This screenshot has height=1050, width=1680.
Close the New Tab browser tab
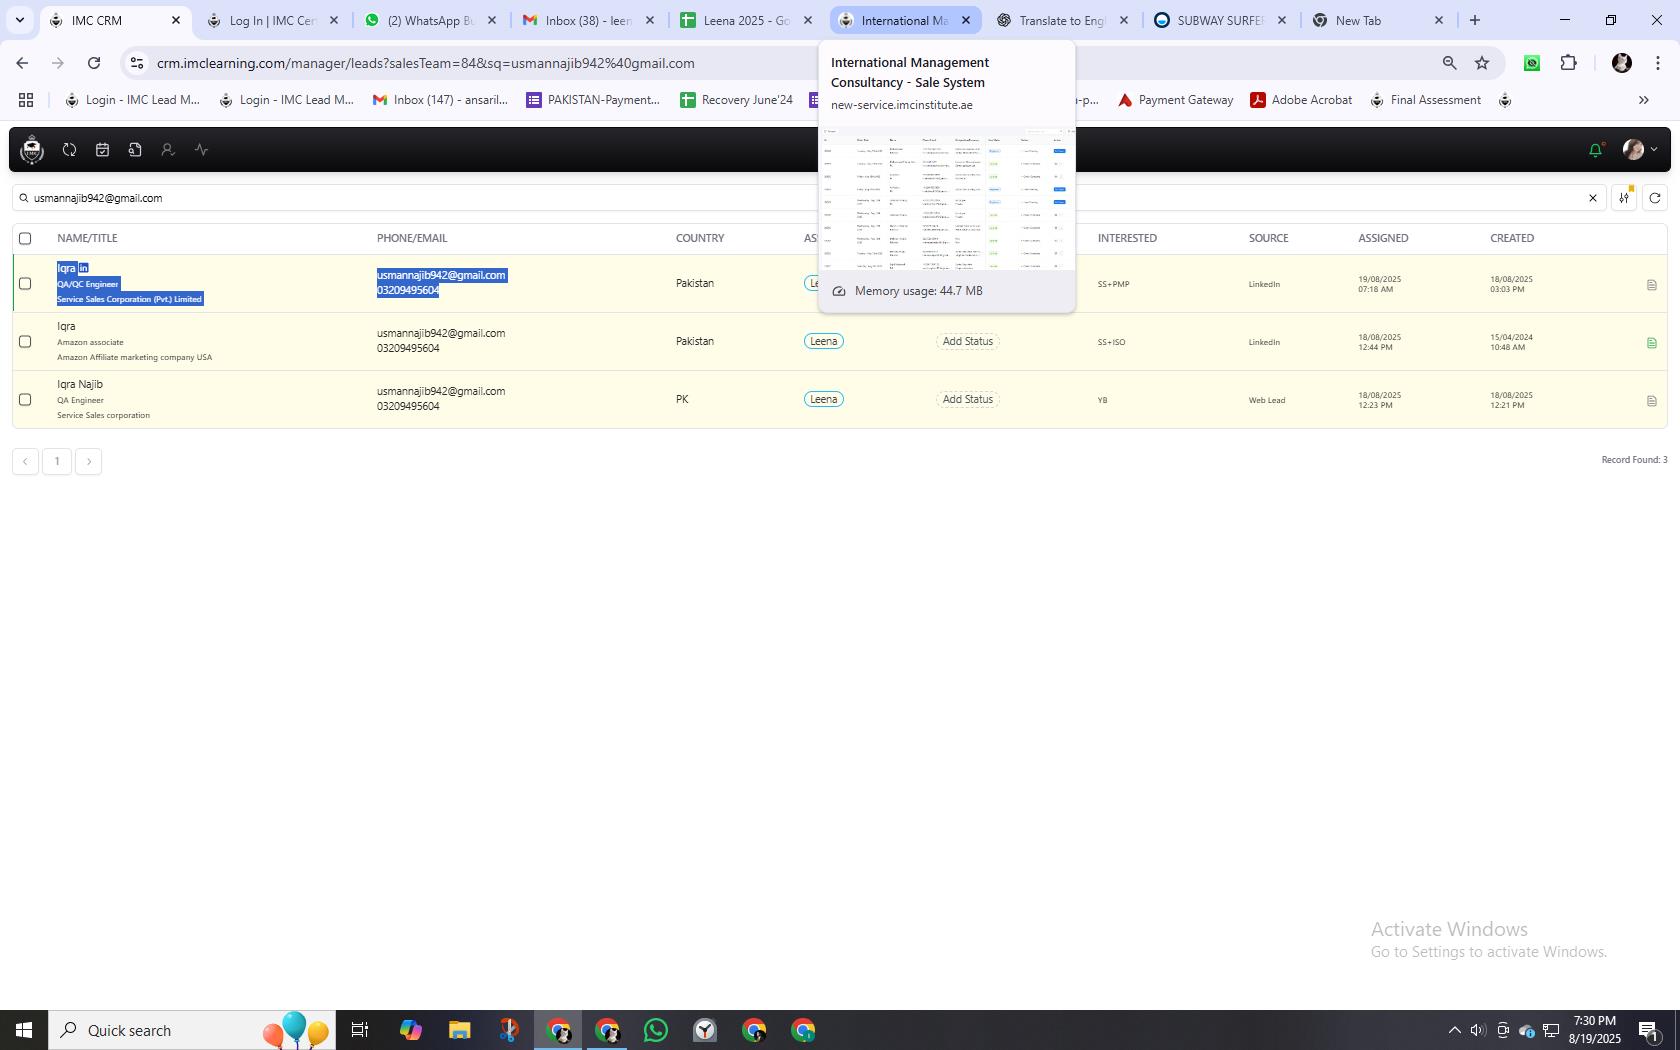[x=1439, y=20]
